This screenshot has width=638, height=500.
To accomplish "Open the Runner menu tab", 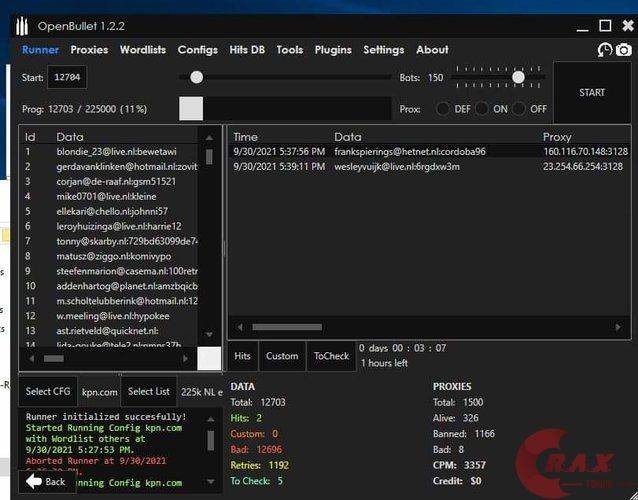I will (40, 50).
